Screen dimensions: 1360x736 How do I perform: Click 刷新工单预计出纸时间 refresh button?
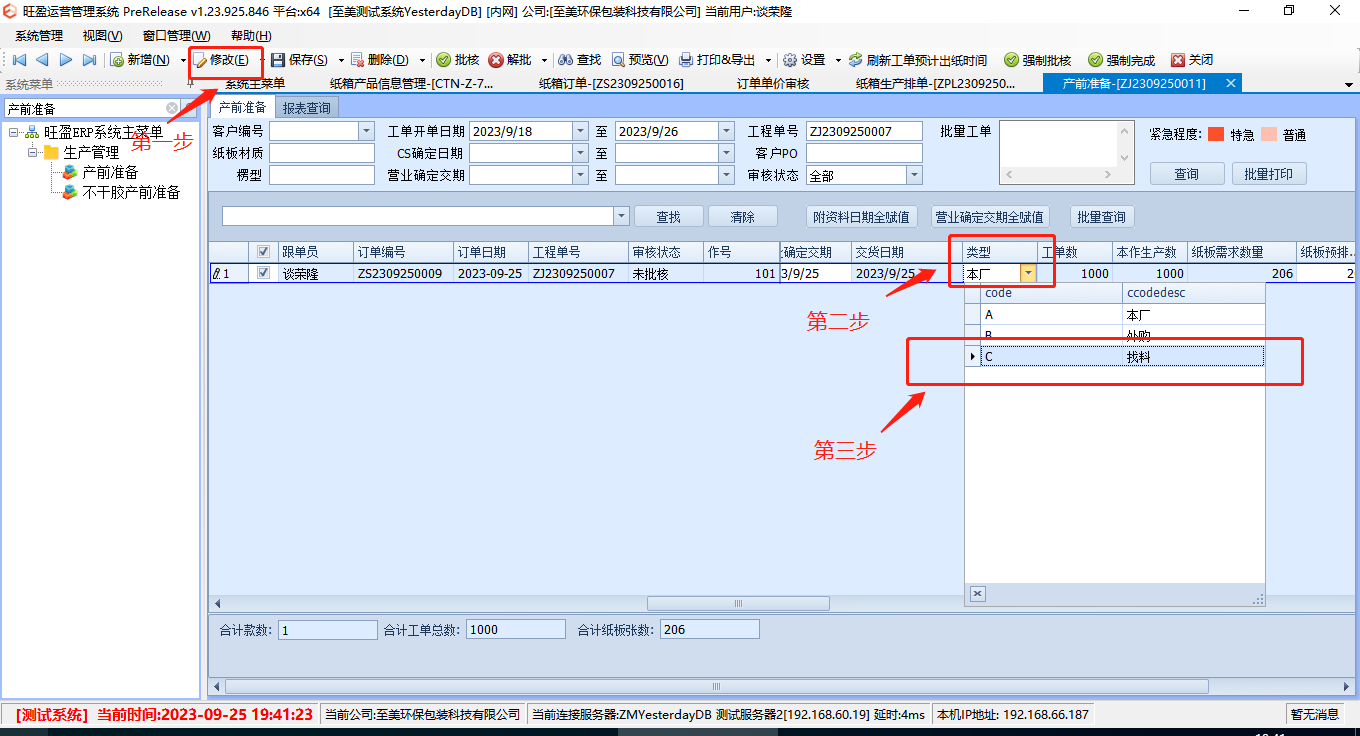pyautogui.click(x=917, y=60)
